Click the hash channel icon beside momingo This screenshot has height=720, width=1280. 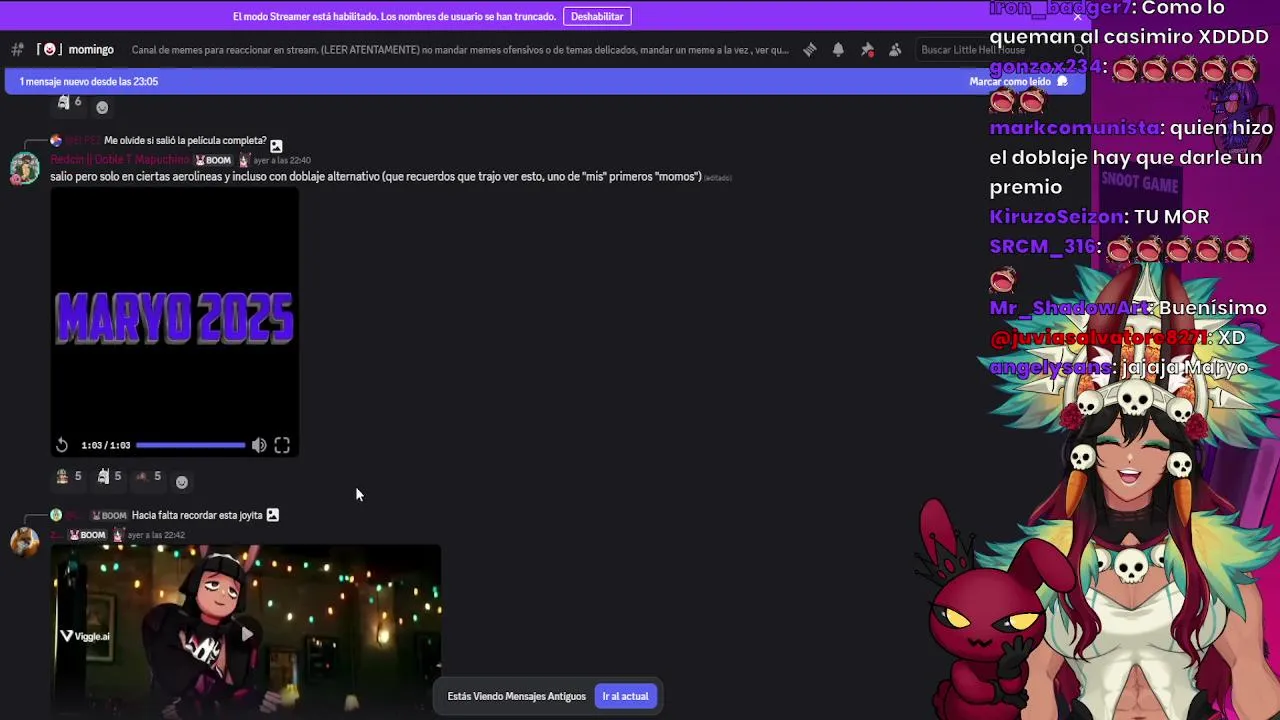click(x=17, y=50)
